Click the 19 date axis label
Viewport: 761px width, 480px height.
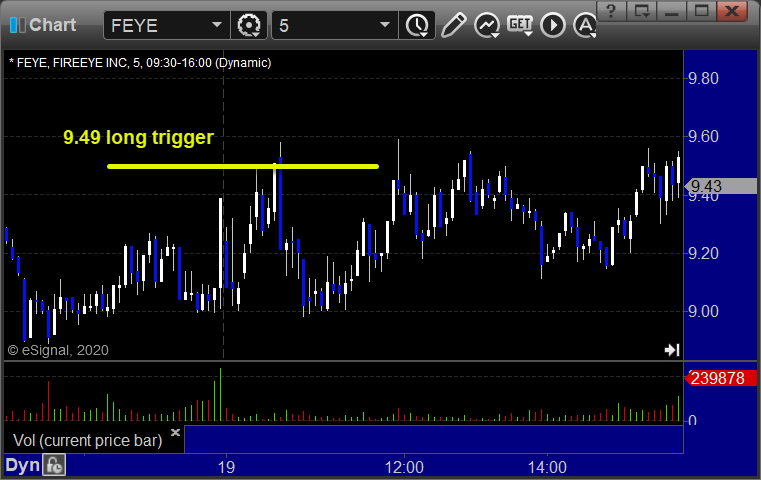point(226,467)
